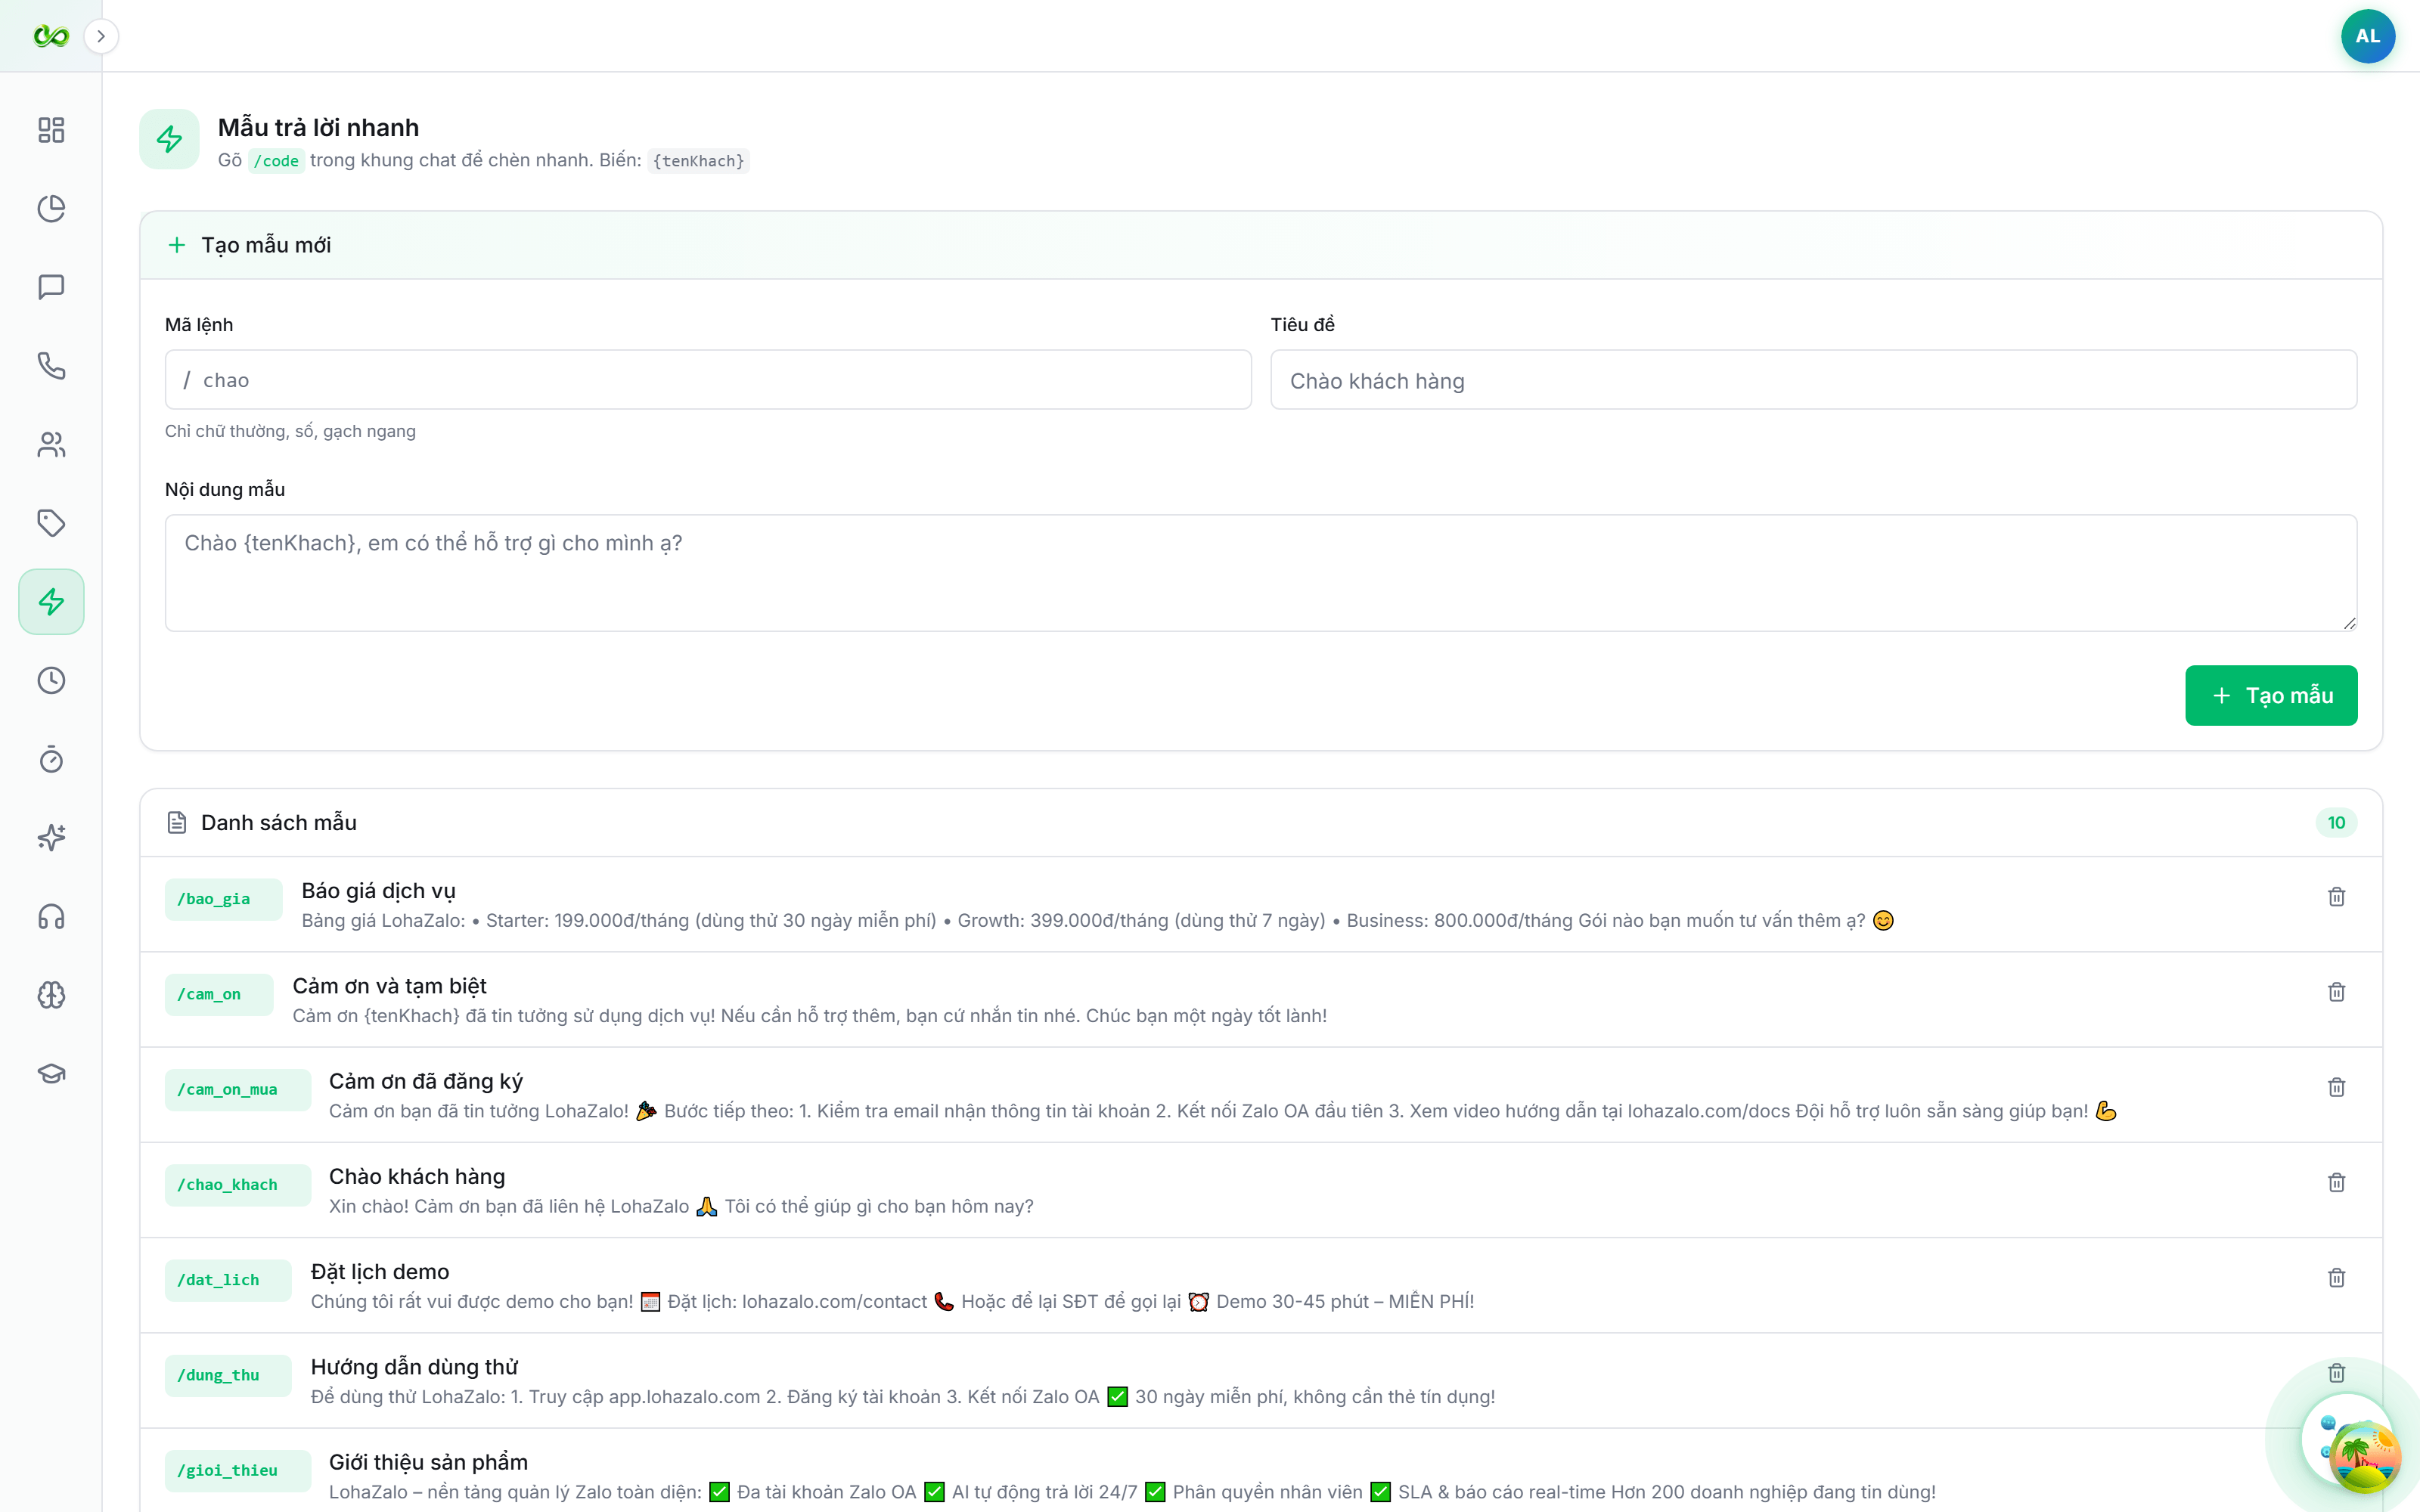Click the template count badge '10'
2420x1512 pixels.
point(2336,823)
